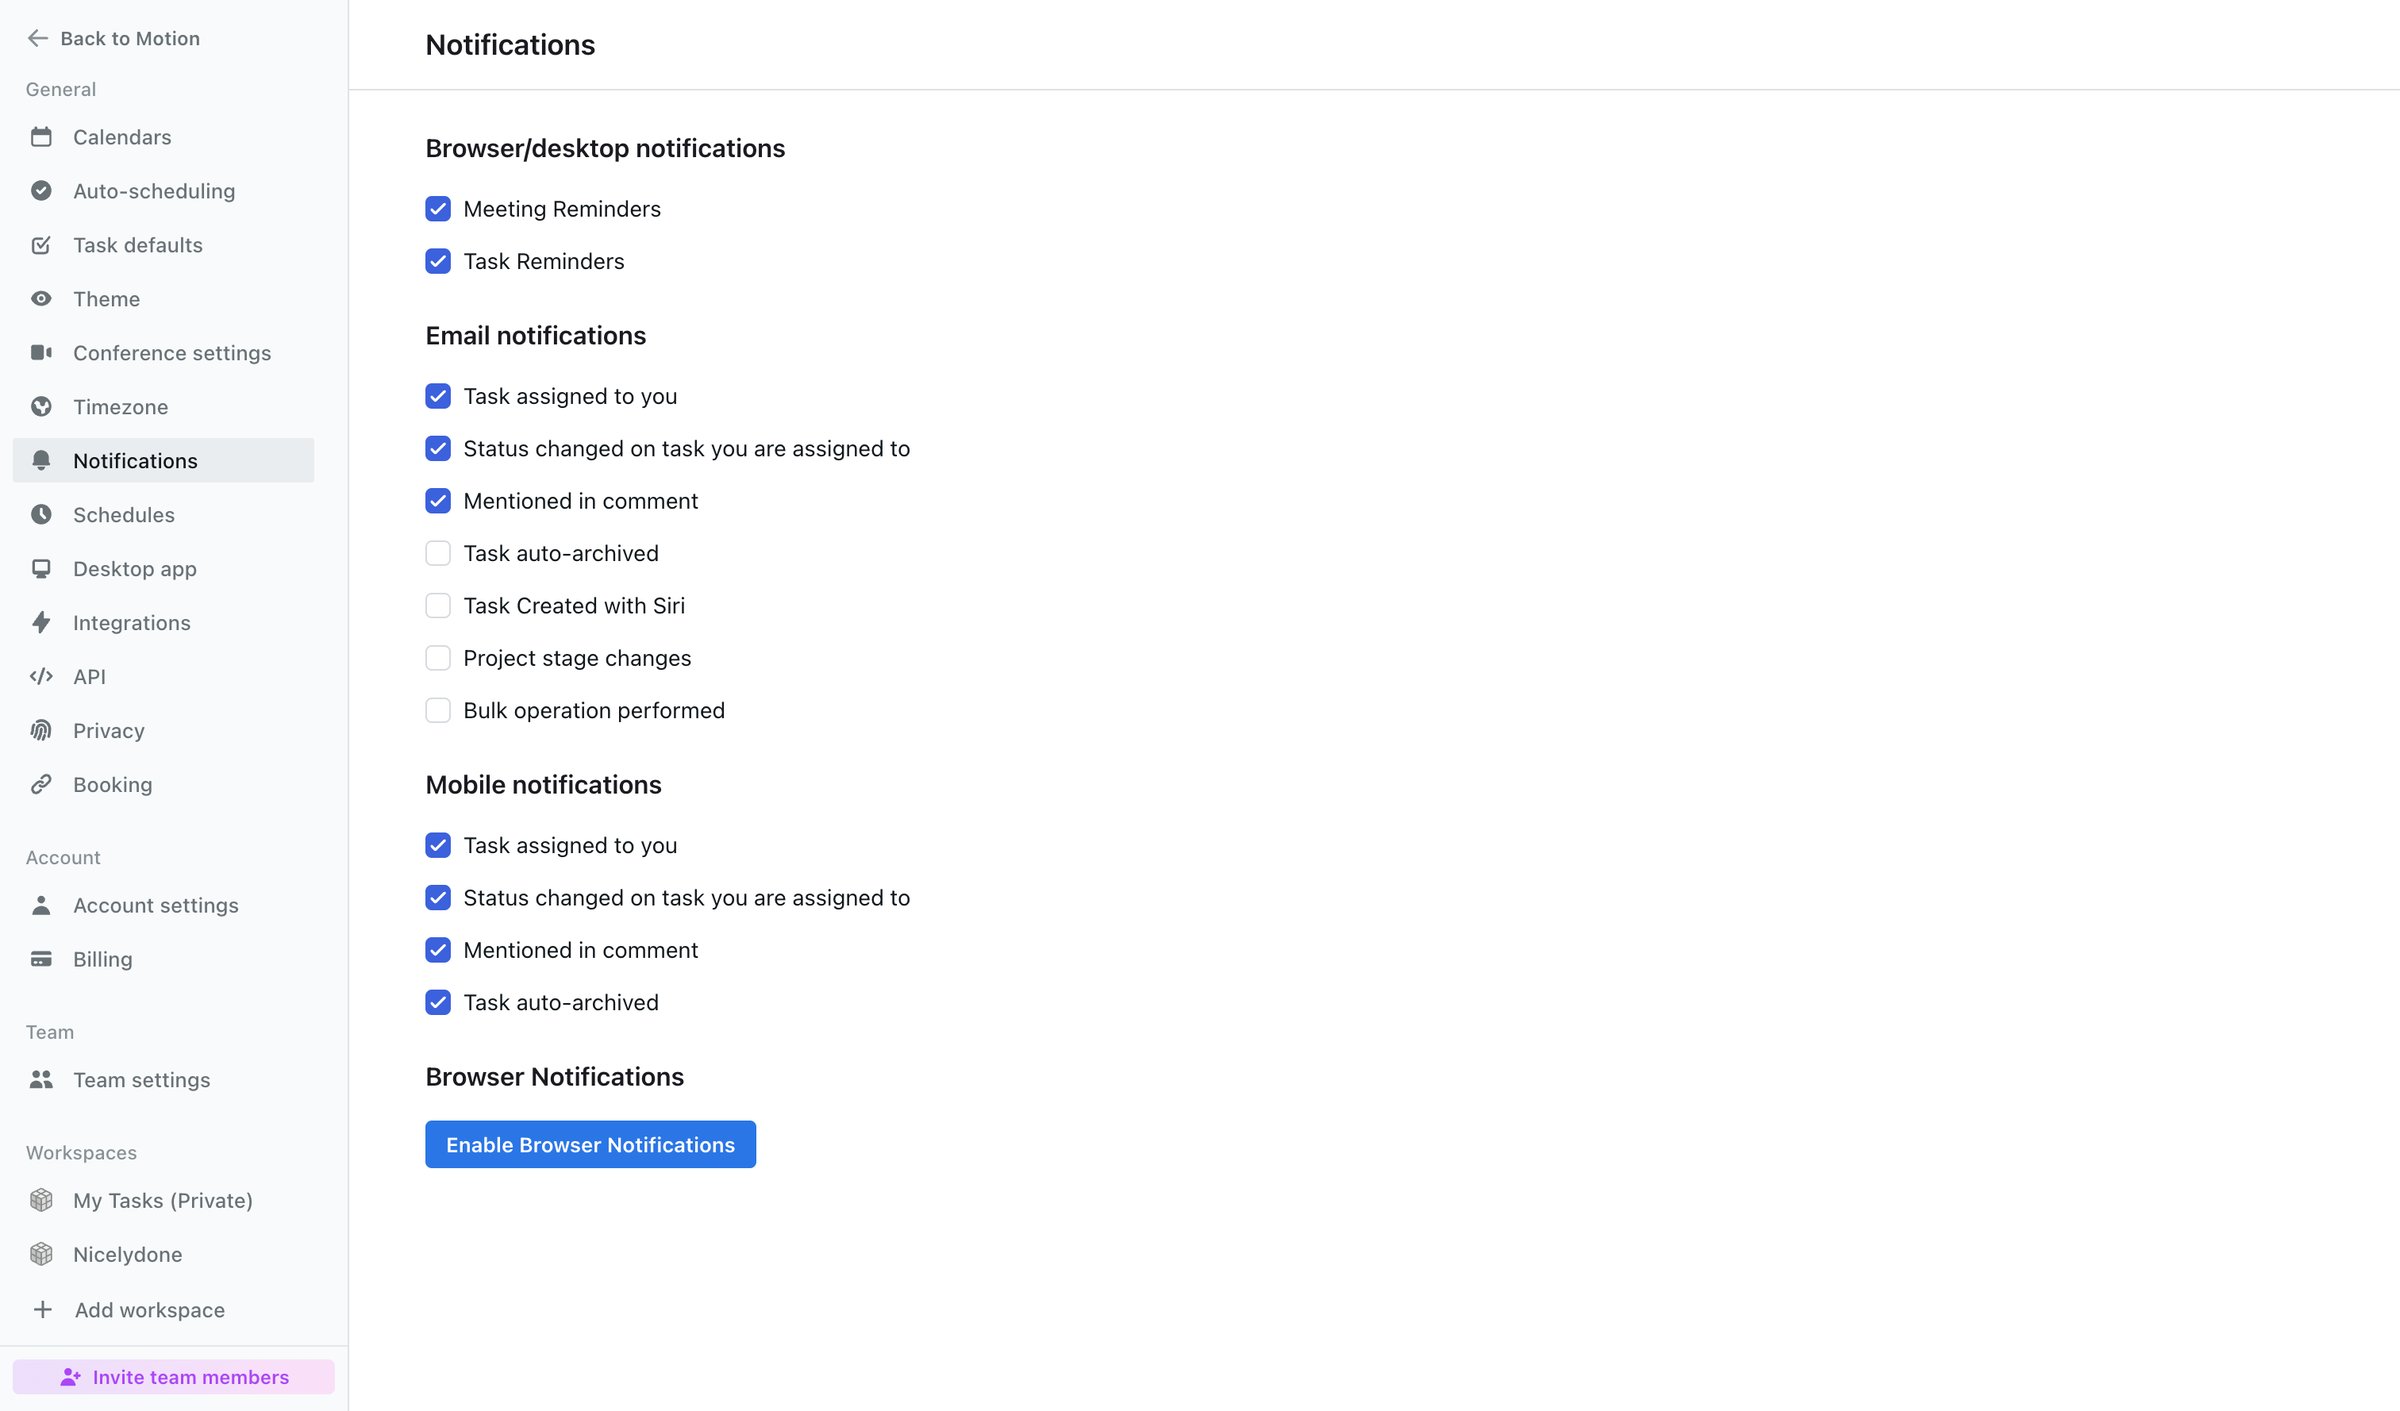Click the Auto-scheduling checkmark icon

pos(41,191)
